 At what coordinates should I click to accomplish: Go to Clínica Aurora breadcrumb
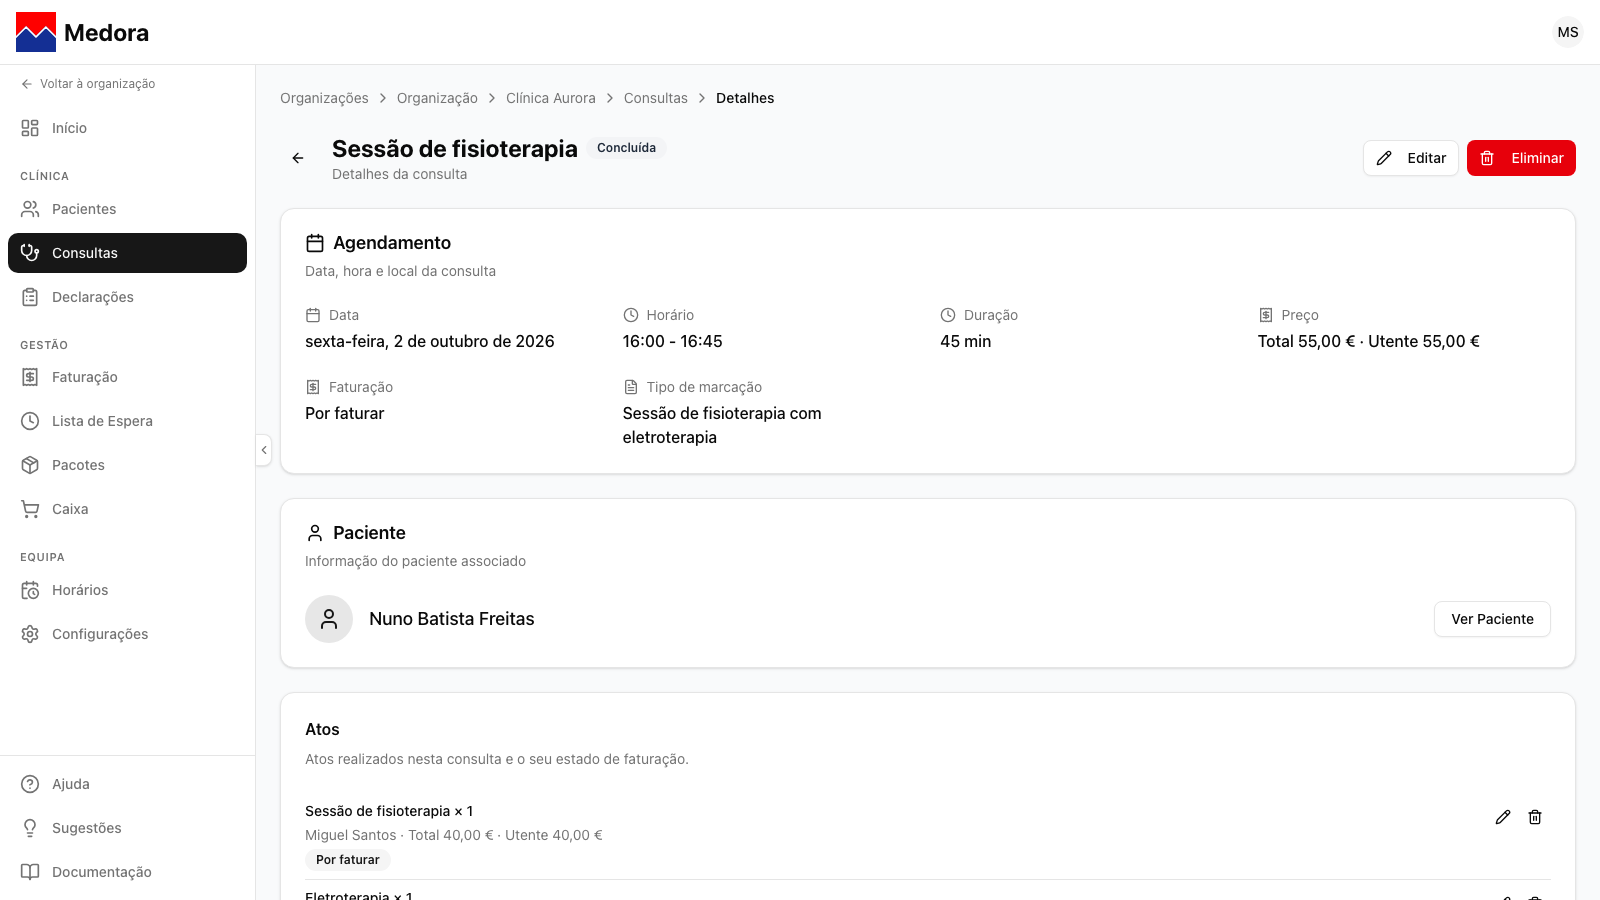[551, 98]
